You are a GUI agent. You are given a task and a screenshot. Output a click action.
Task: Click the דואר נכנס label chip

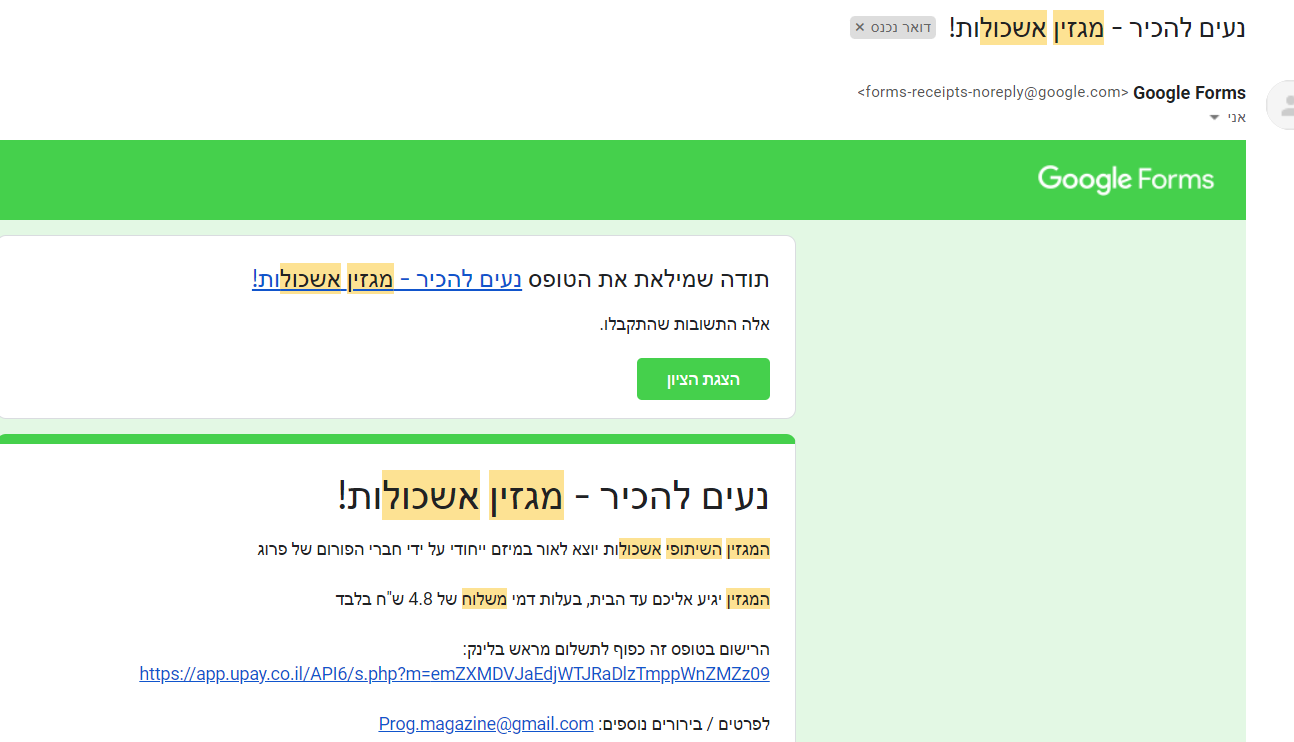(895, 27)
